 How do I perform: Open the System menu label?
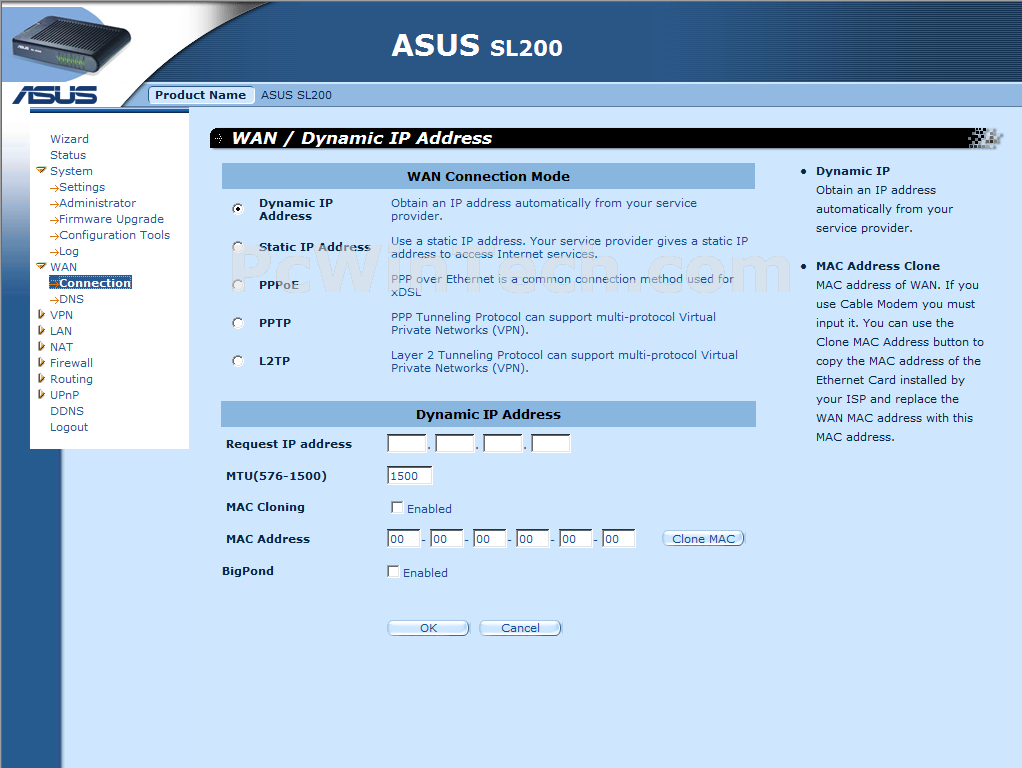pos(71,171)
